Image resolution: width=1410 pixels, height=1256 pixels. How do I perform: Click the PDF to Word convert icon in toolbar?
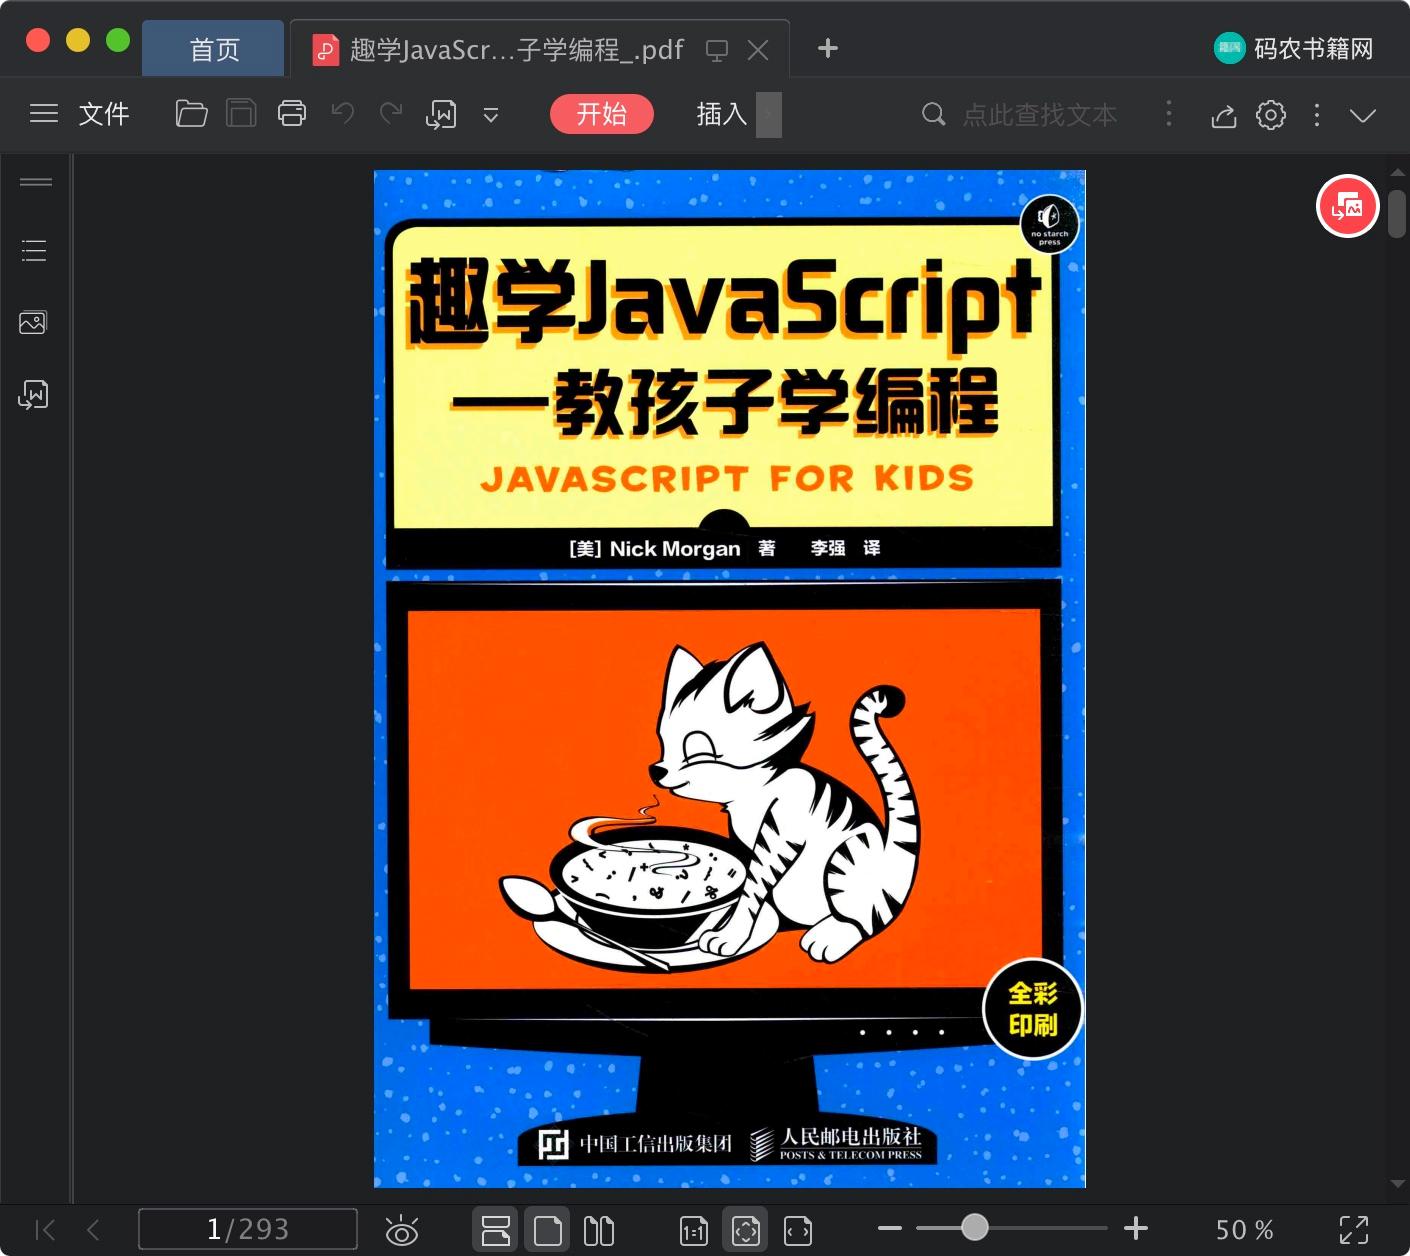441,115
